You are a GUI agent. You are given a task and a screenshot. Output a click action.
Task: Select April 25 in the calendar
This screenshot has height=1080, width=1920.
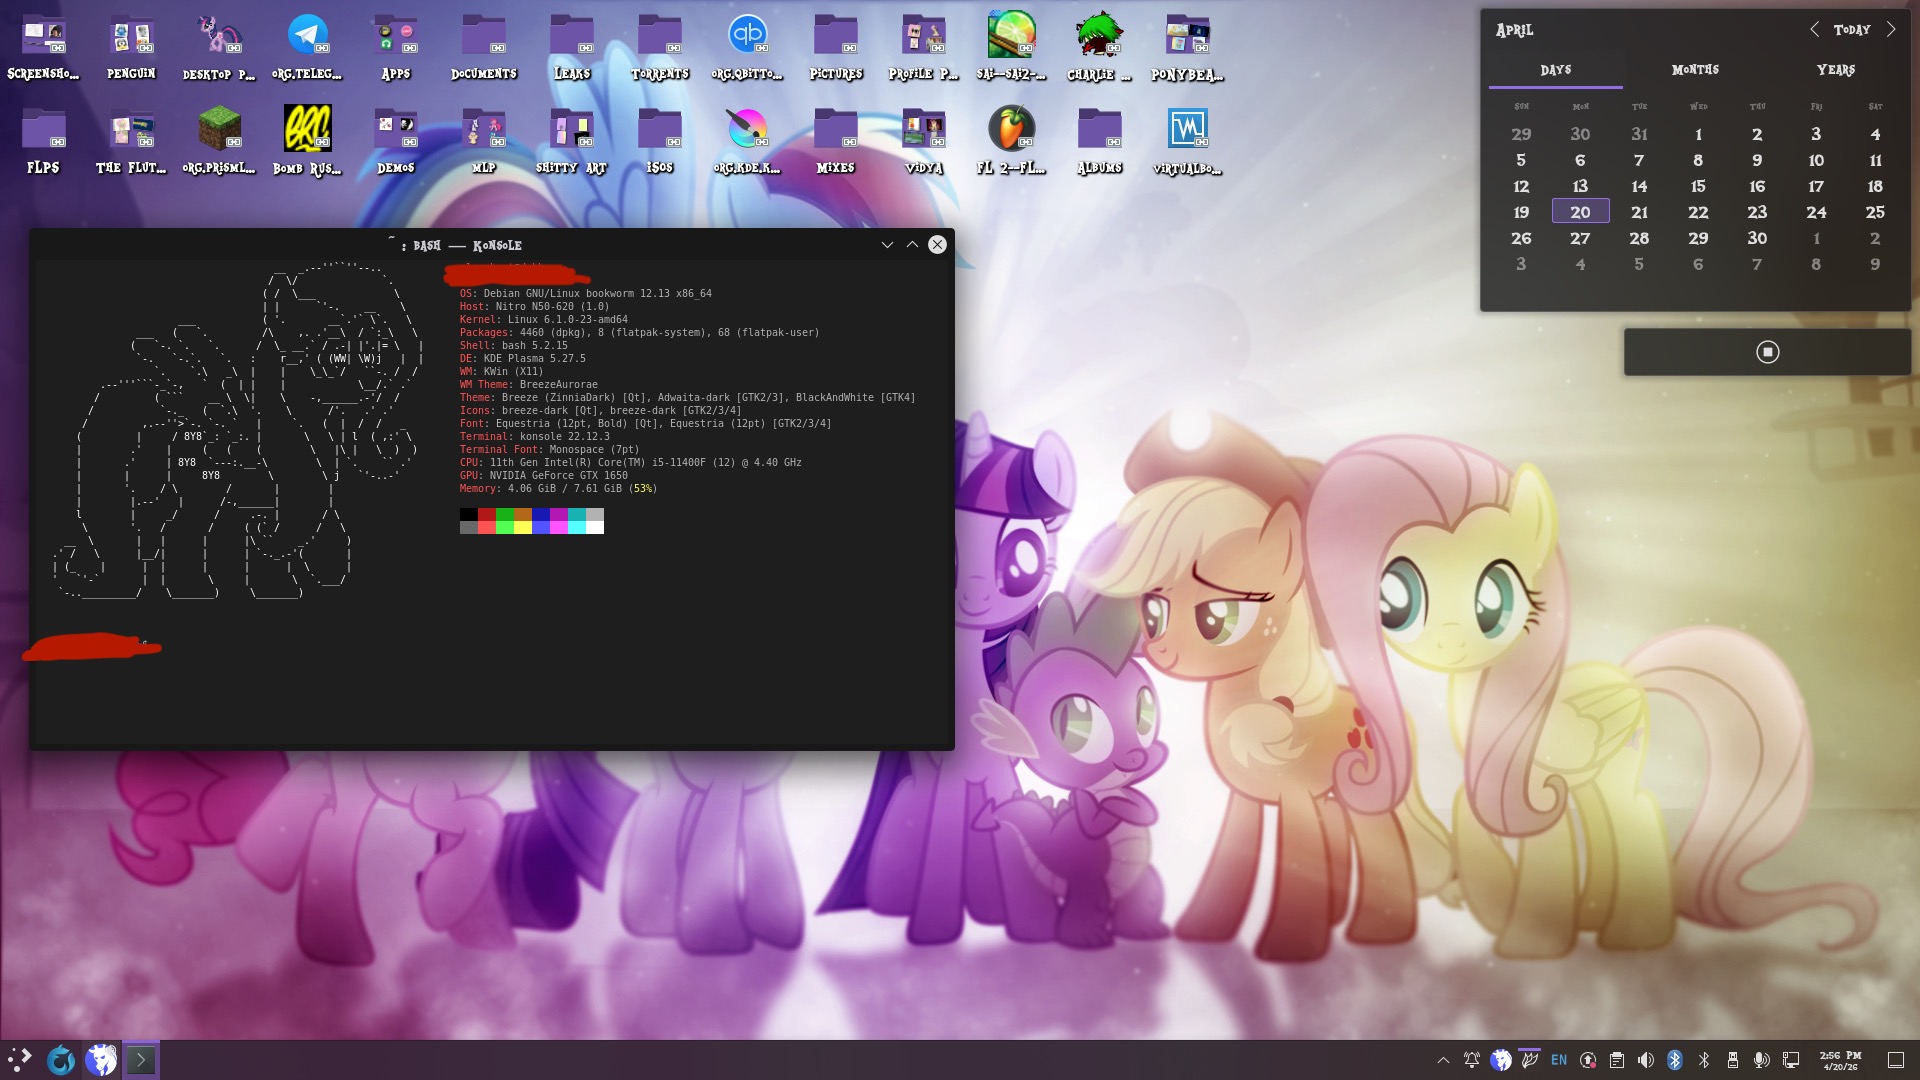[1875, 212]
